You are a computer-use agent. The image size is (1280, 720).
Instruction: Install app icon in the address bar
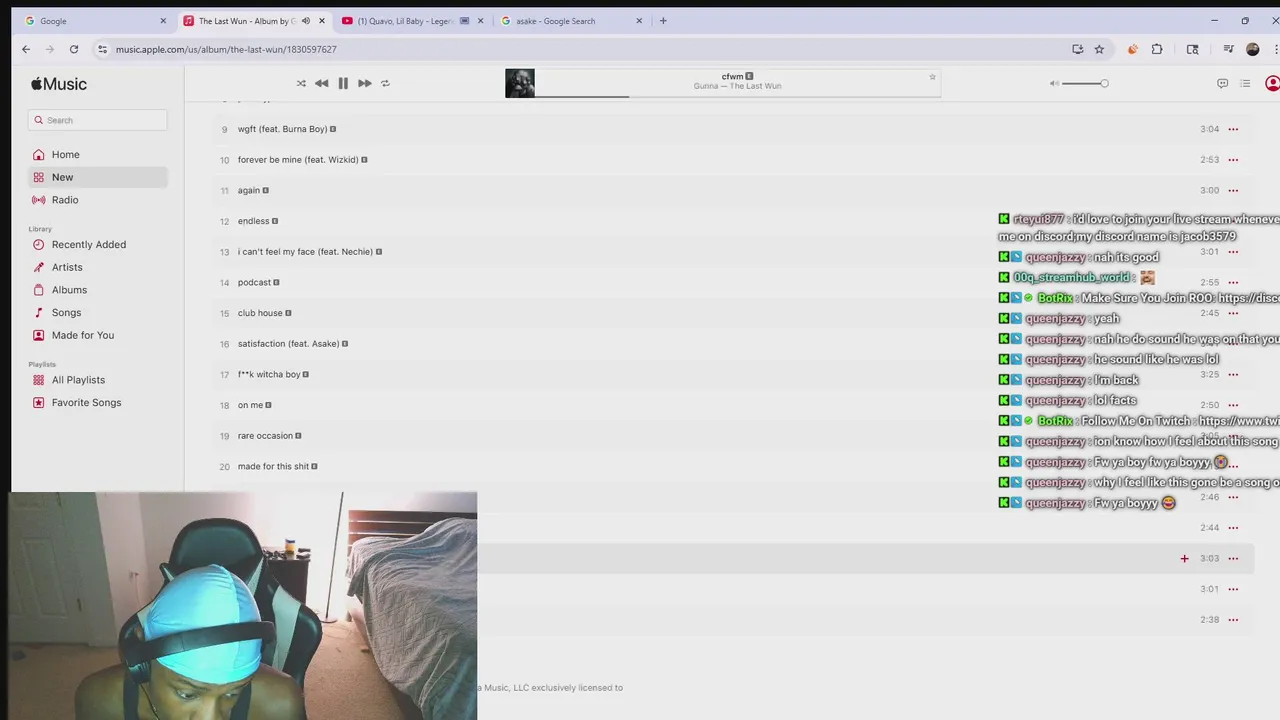coord(1077,49)
